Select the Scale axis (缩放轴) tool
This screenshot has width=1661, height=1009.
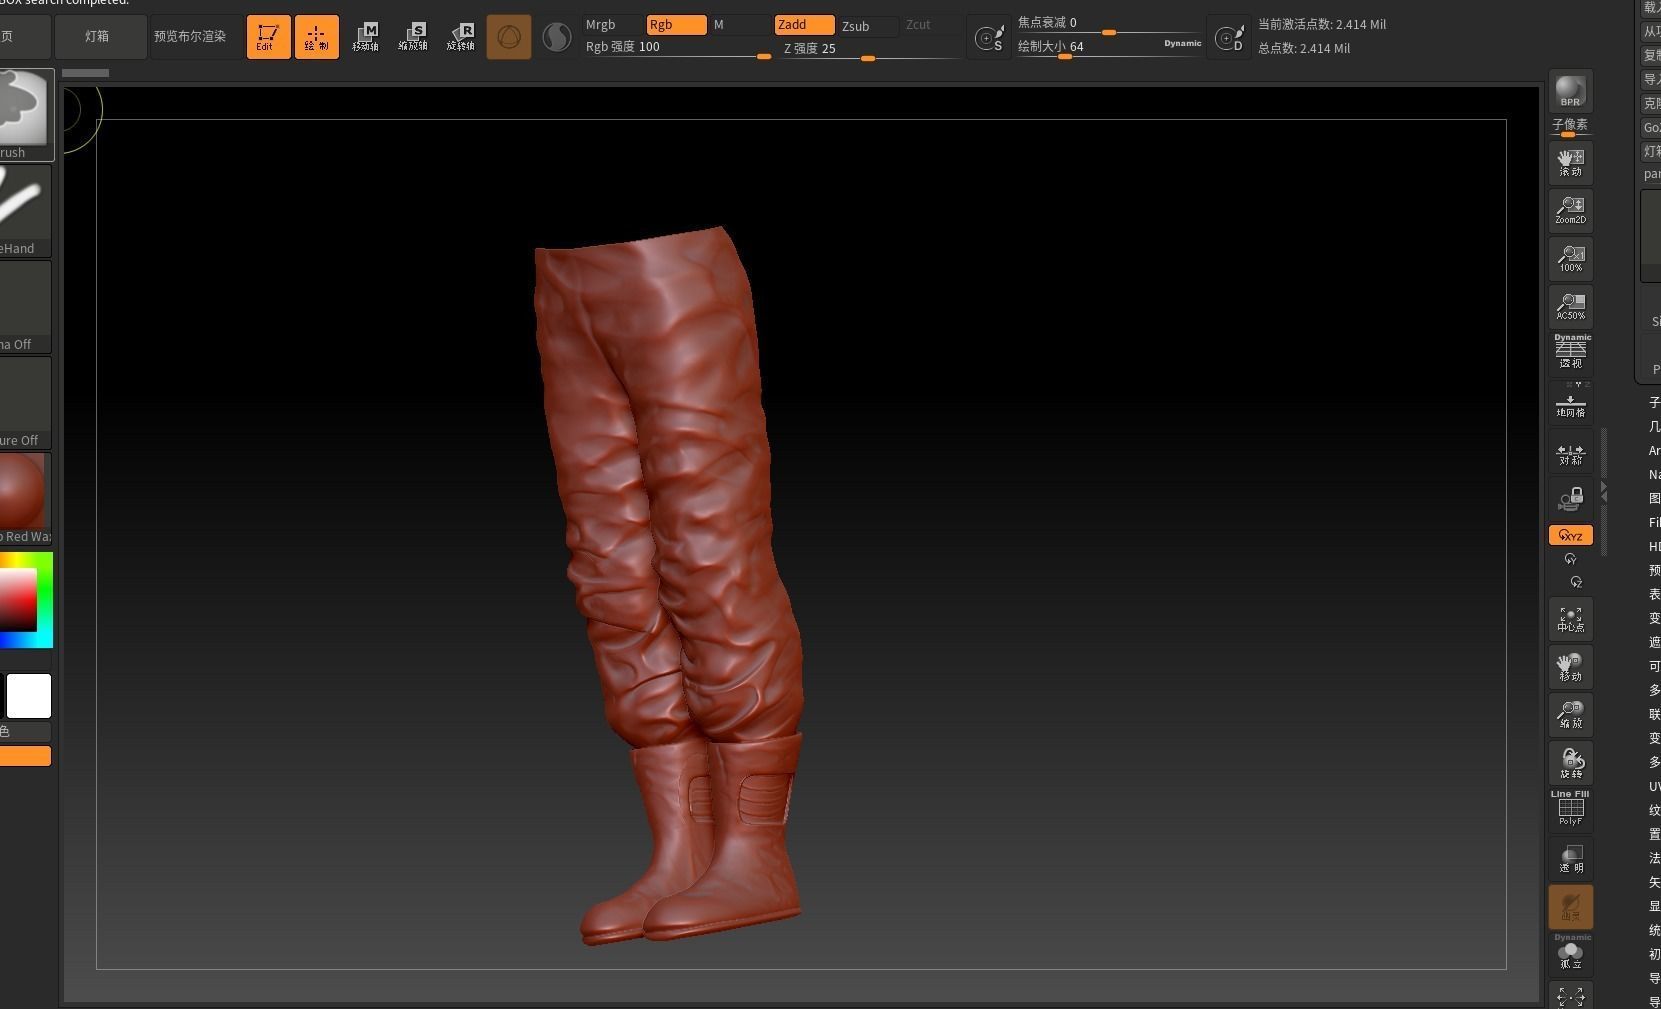[413, 37]
